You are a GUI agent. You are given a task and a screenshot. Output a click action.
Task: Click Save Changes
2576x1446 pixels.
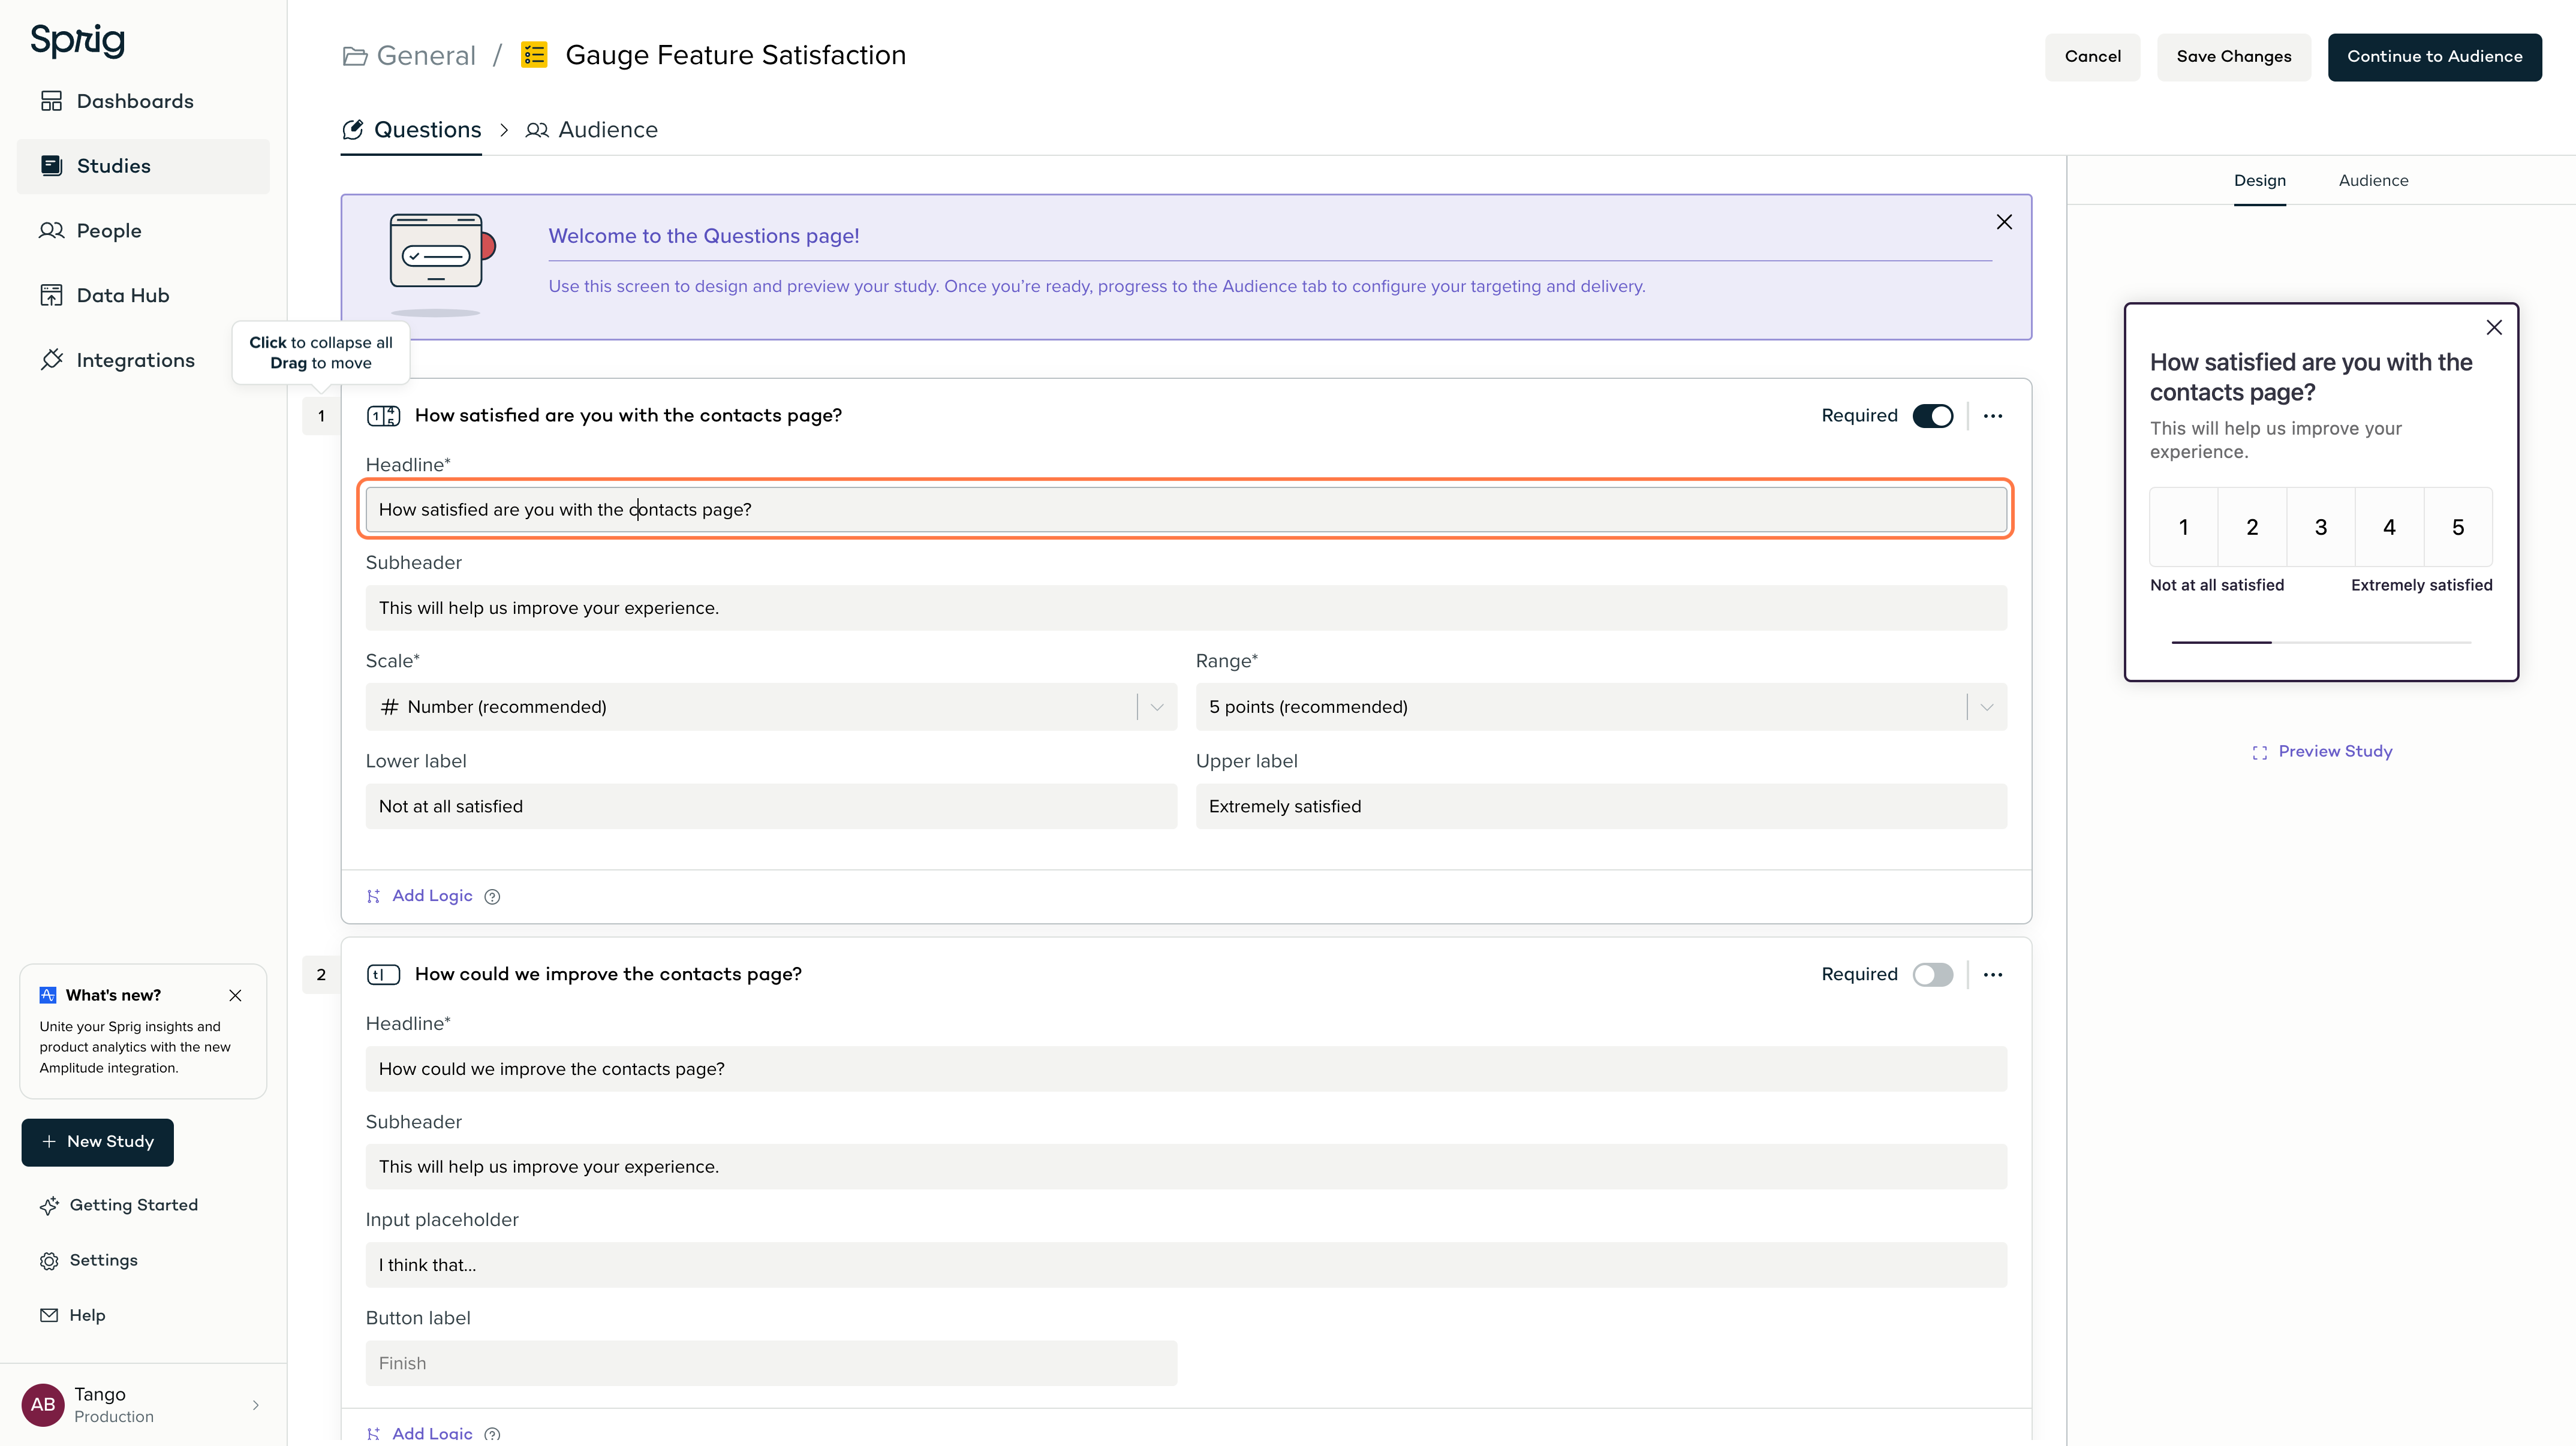pyautogui.click(x=2233, y=57)
